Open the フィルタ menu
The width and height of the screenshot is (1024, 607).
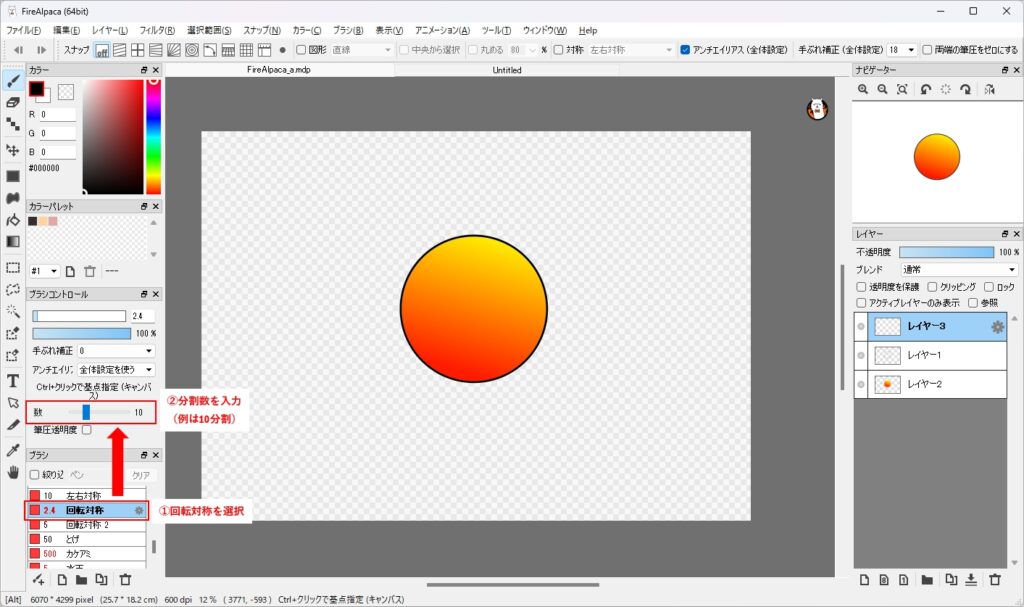point(157,31)
